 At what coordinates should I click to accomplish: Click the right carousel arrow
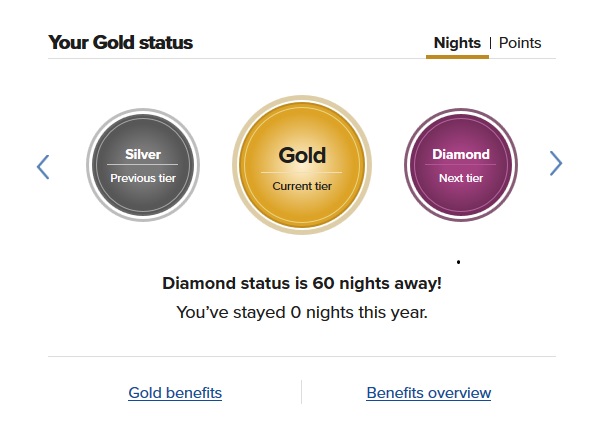[556, 164]
